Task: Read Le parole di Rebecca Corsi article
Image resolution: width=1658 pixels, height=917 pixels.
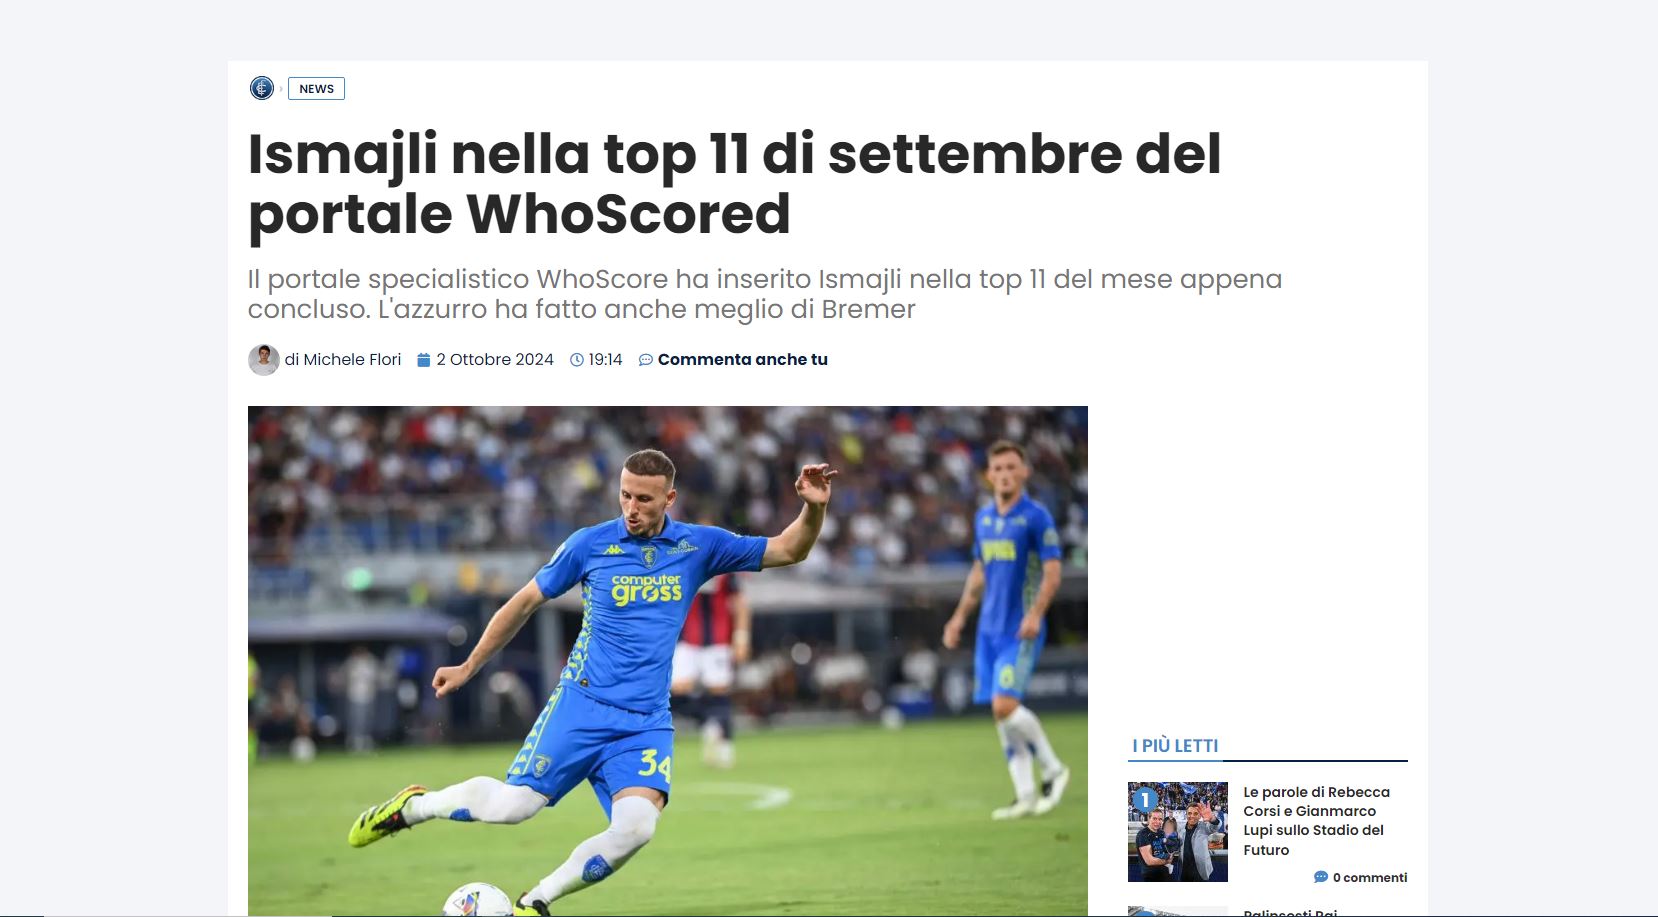Action: [1316, 821]
